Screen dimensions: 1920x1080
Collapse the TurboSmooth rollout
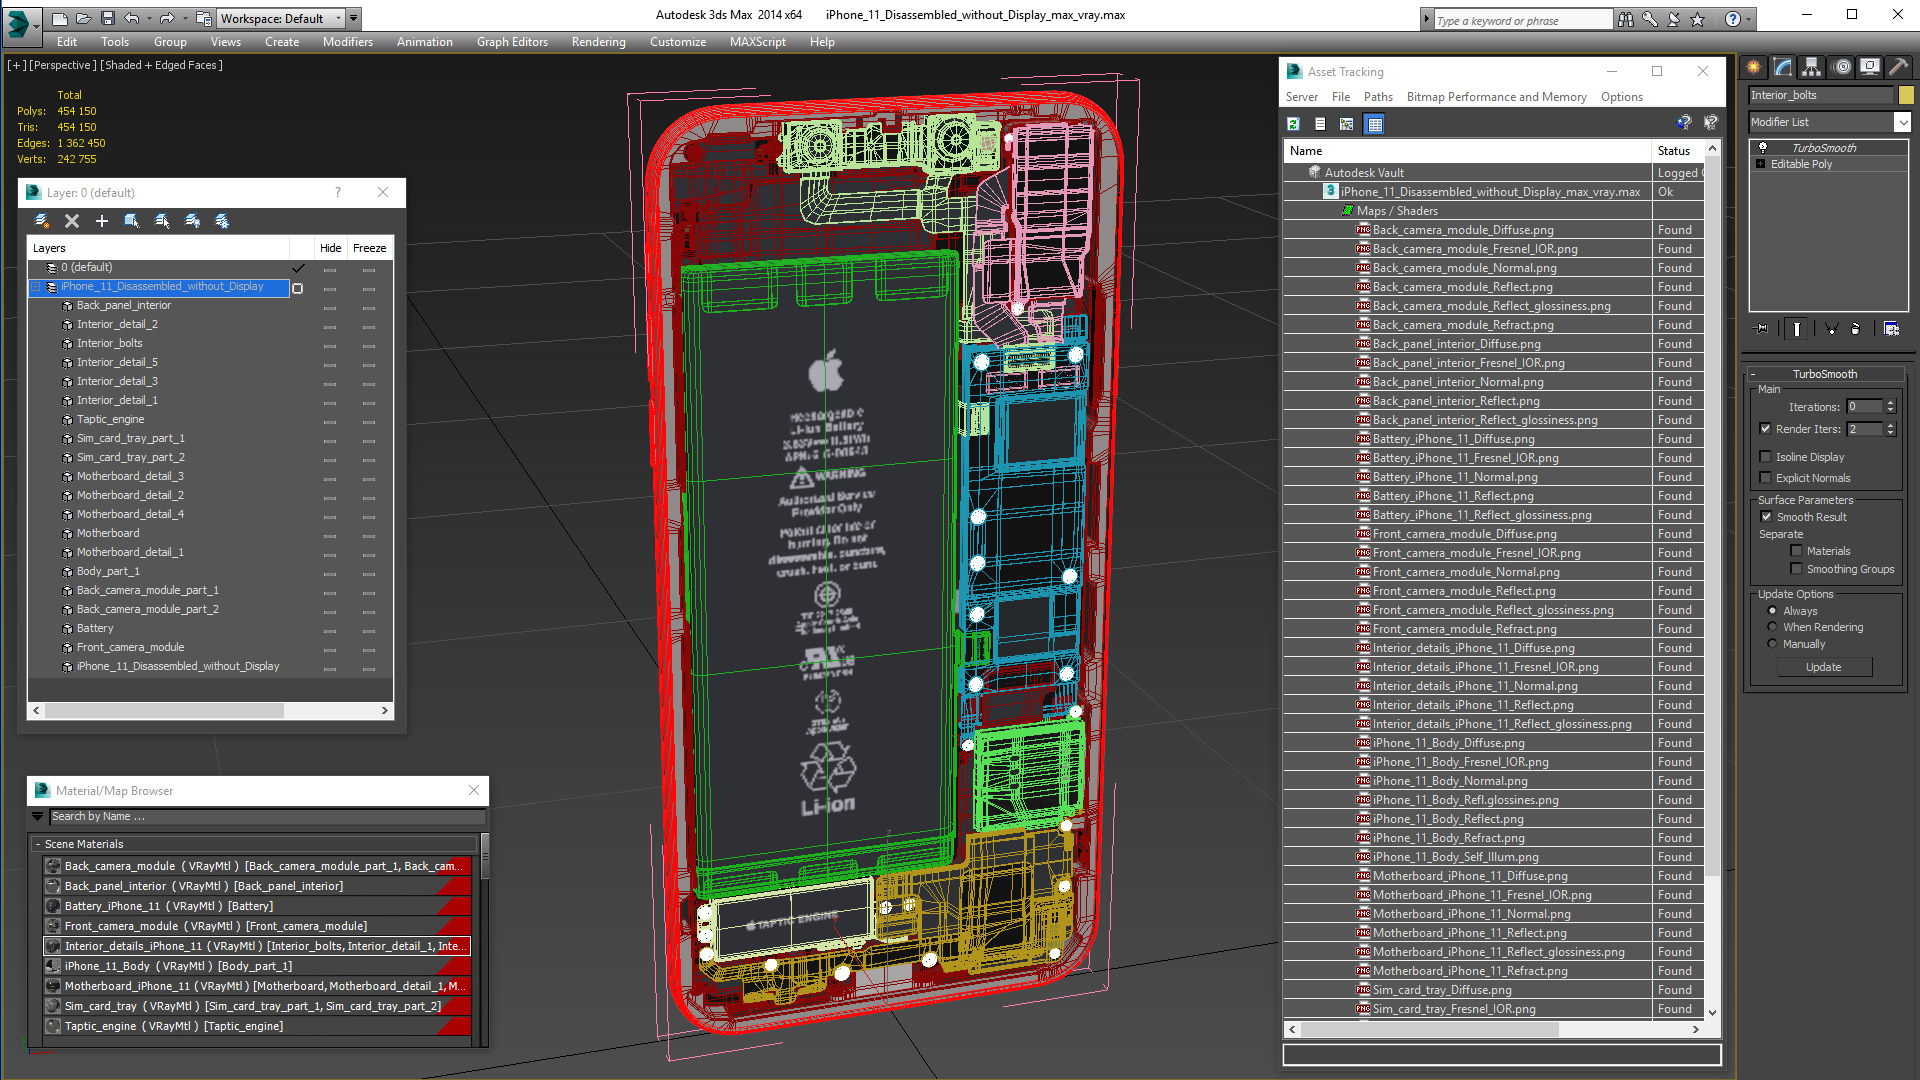(x=1754, y=374)
